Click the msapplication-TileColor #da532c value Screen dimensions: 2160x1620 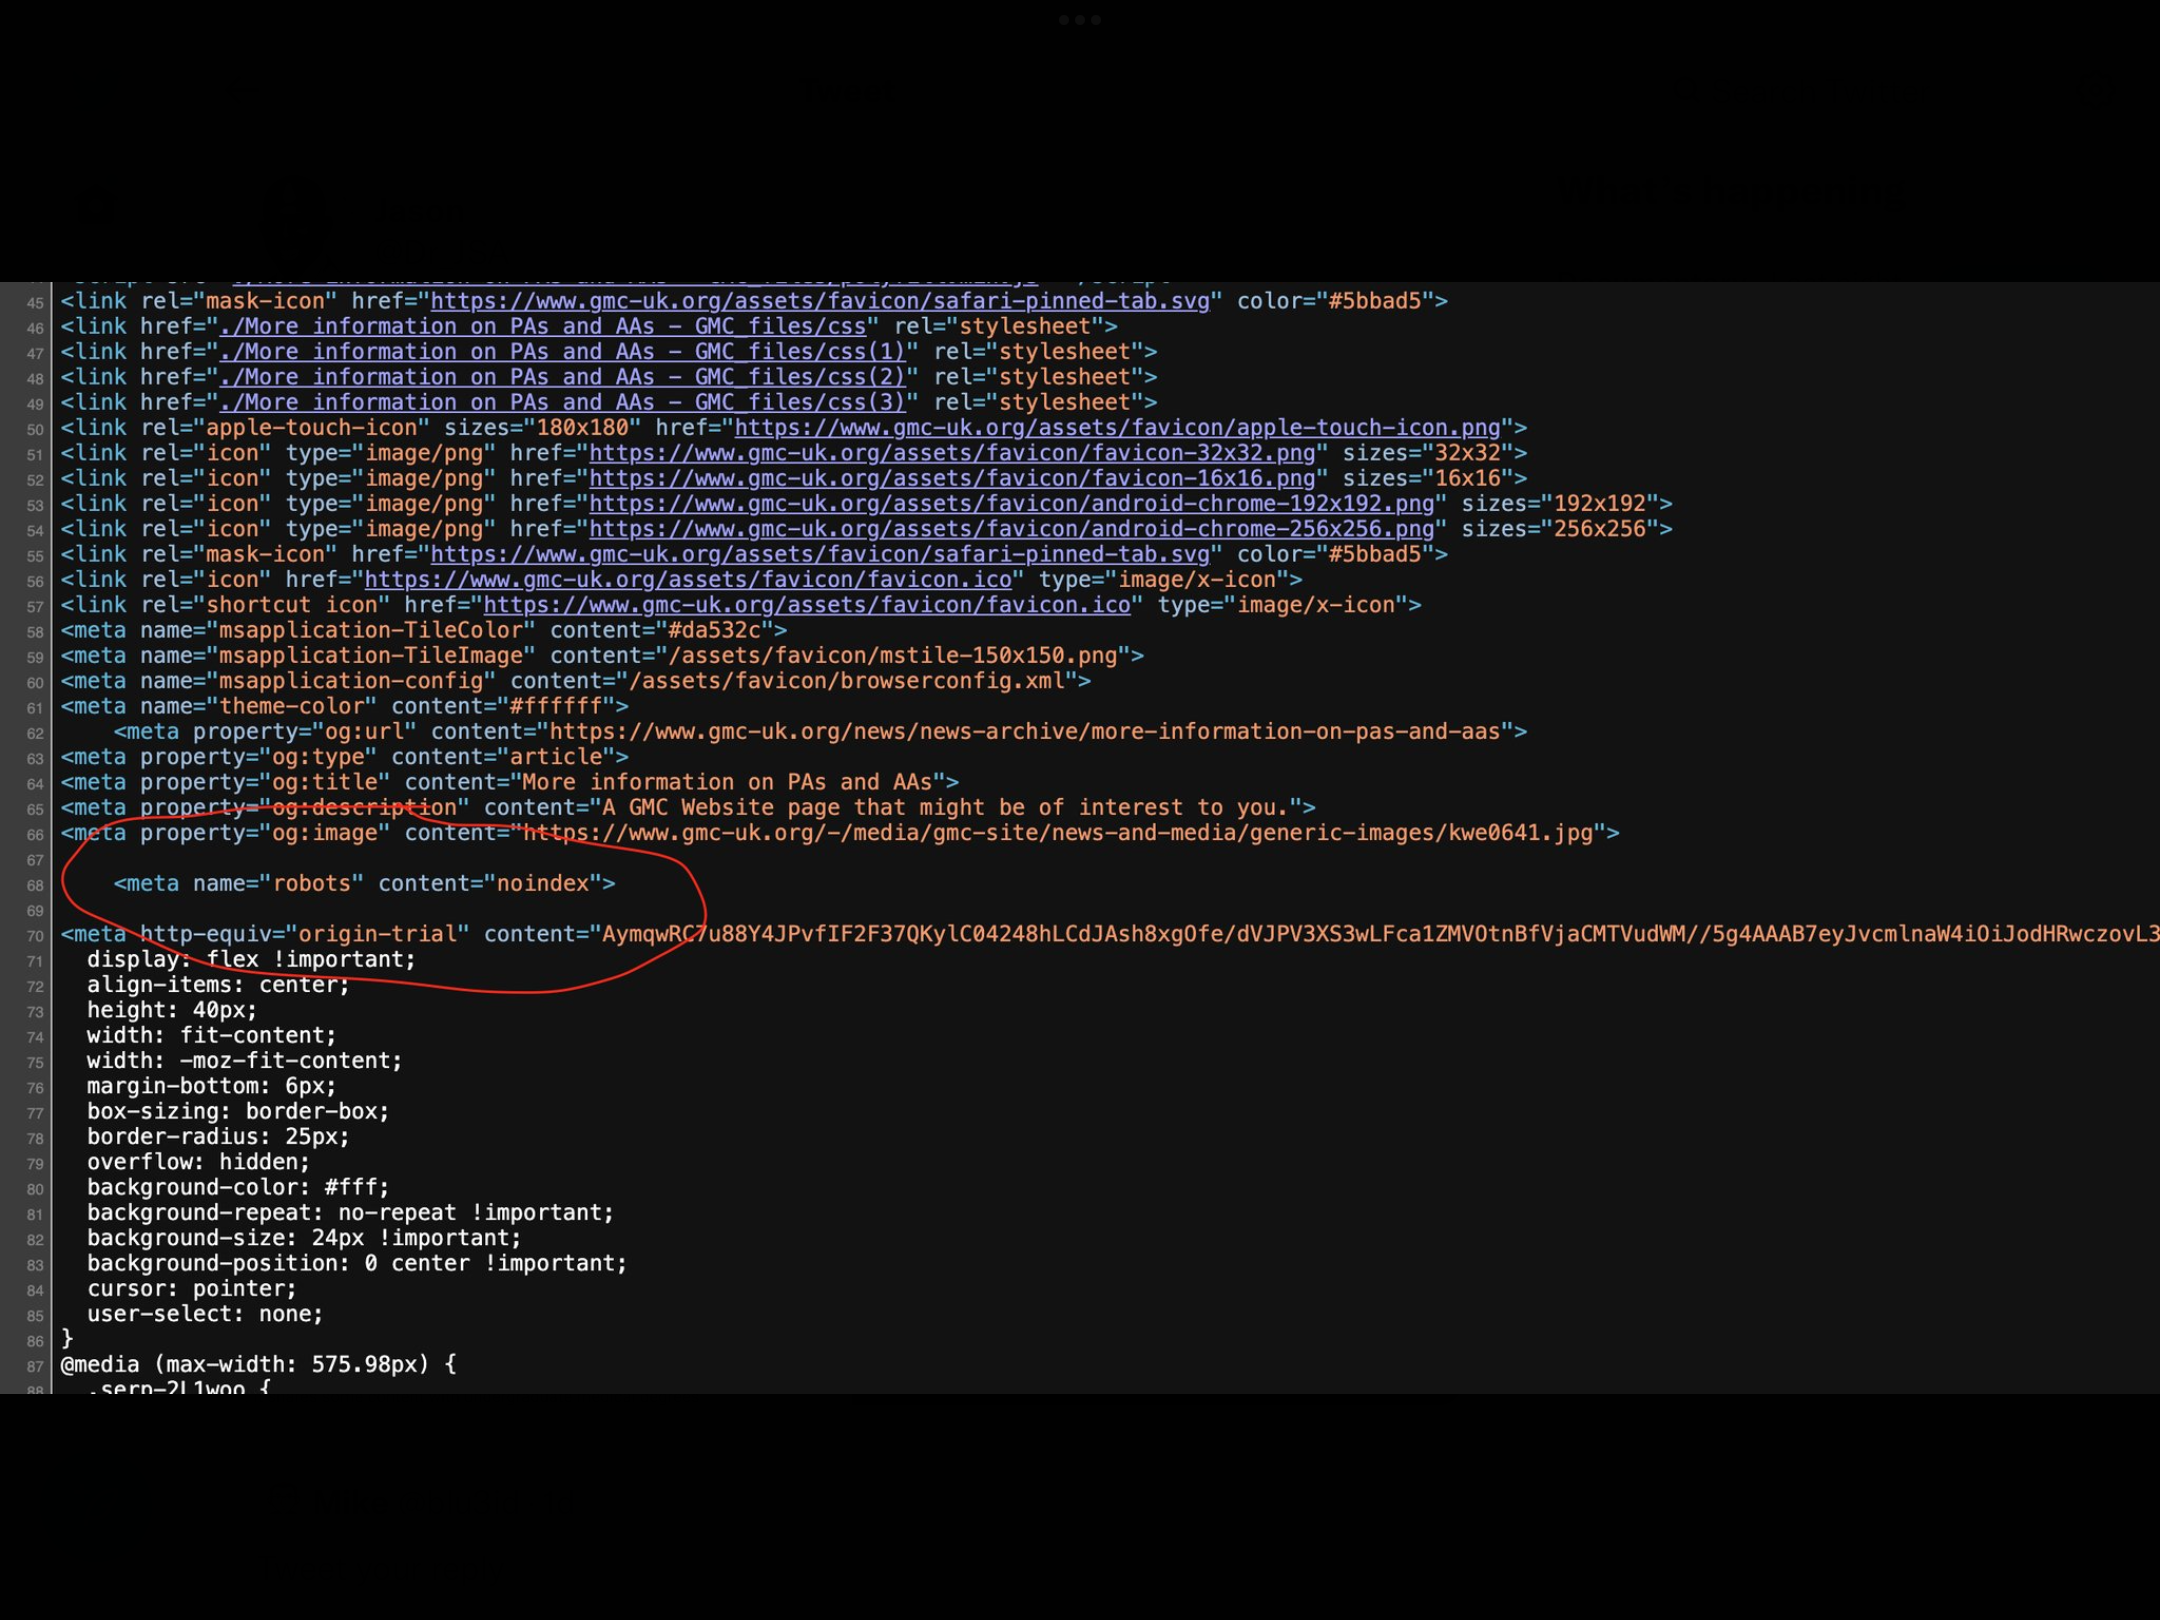pyautogui.click(x=714, y=631)
